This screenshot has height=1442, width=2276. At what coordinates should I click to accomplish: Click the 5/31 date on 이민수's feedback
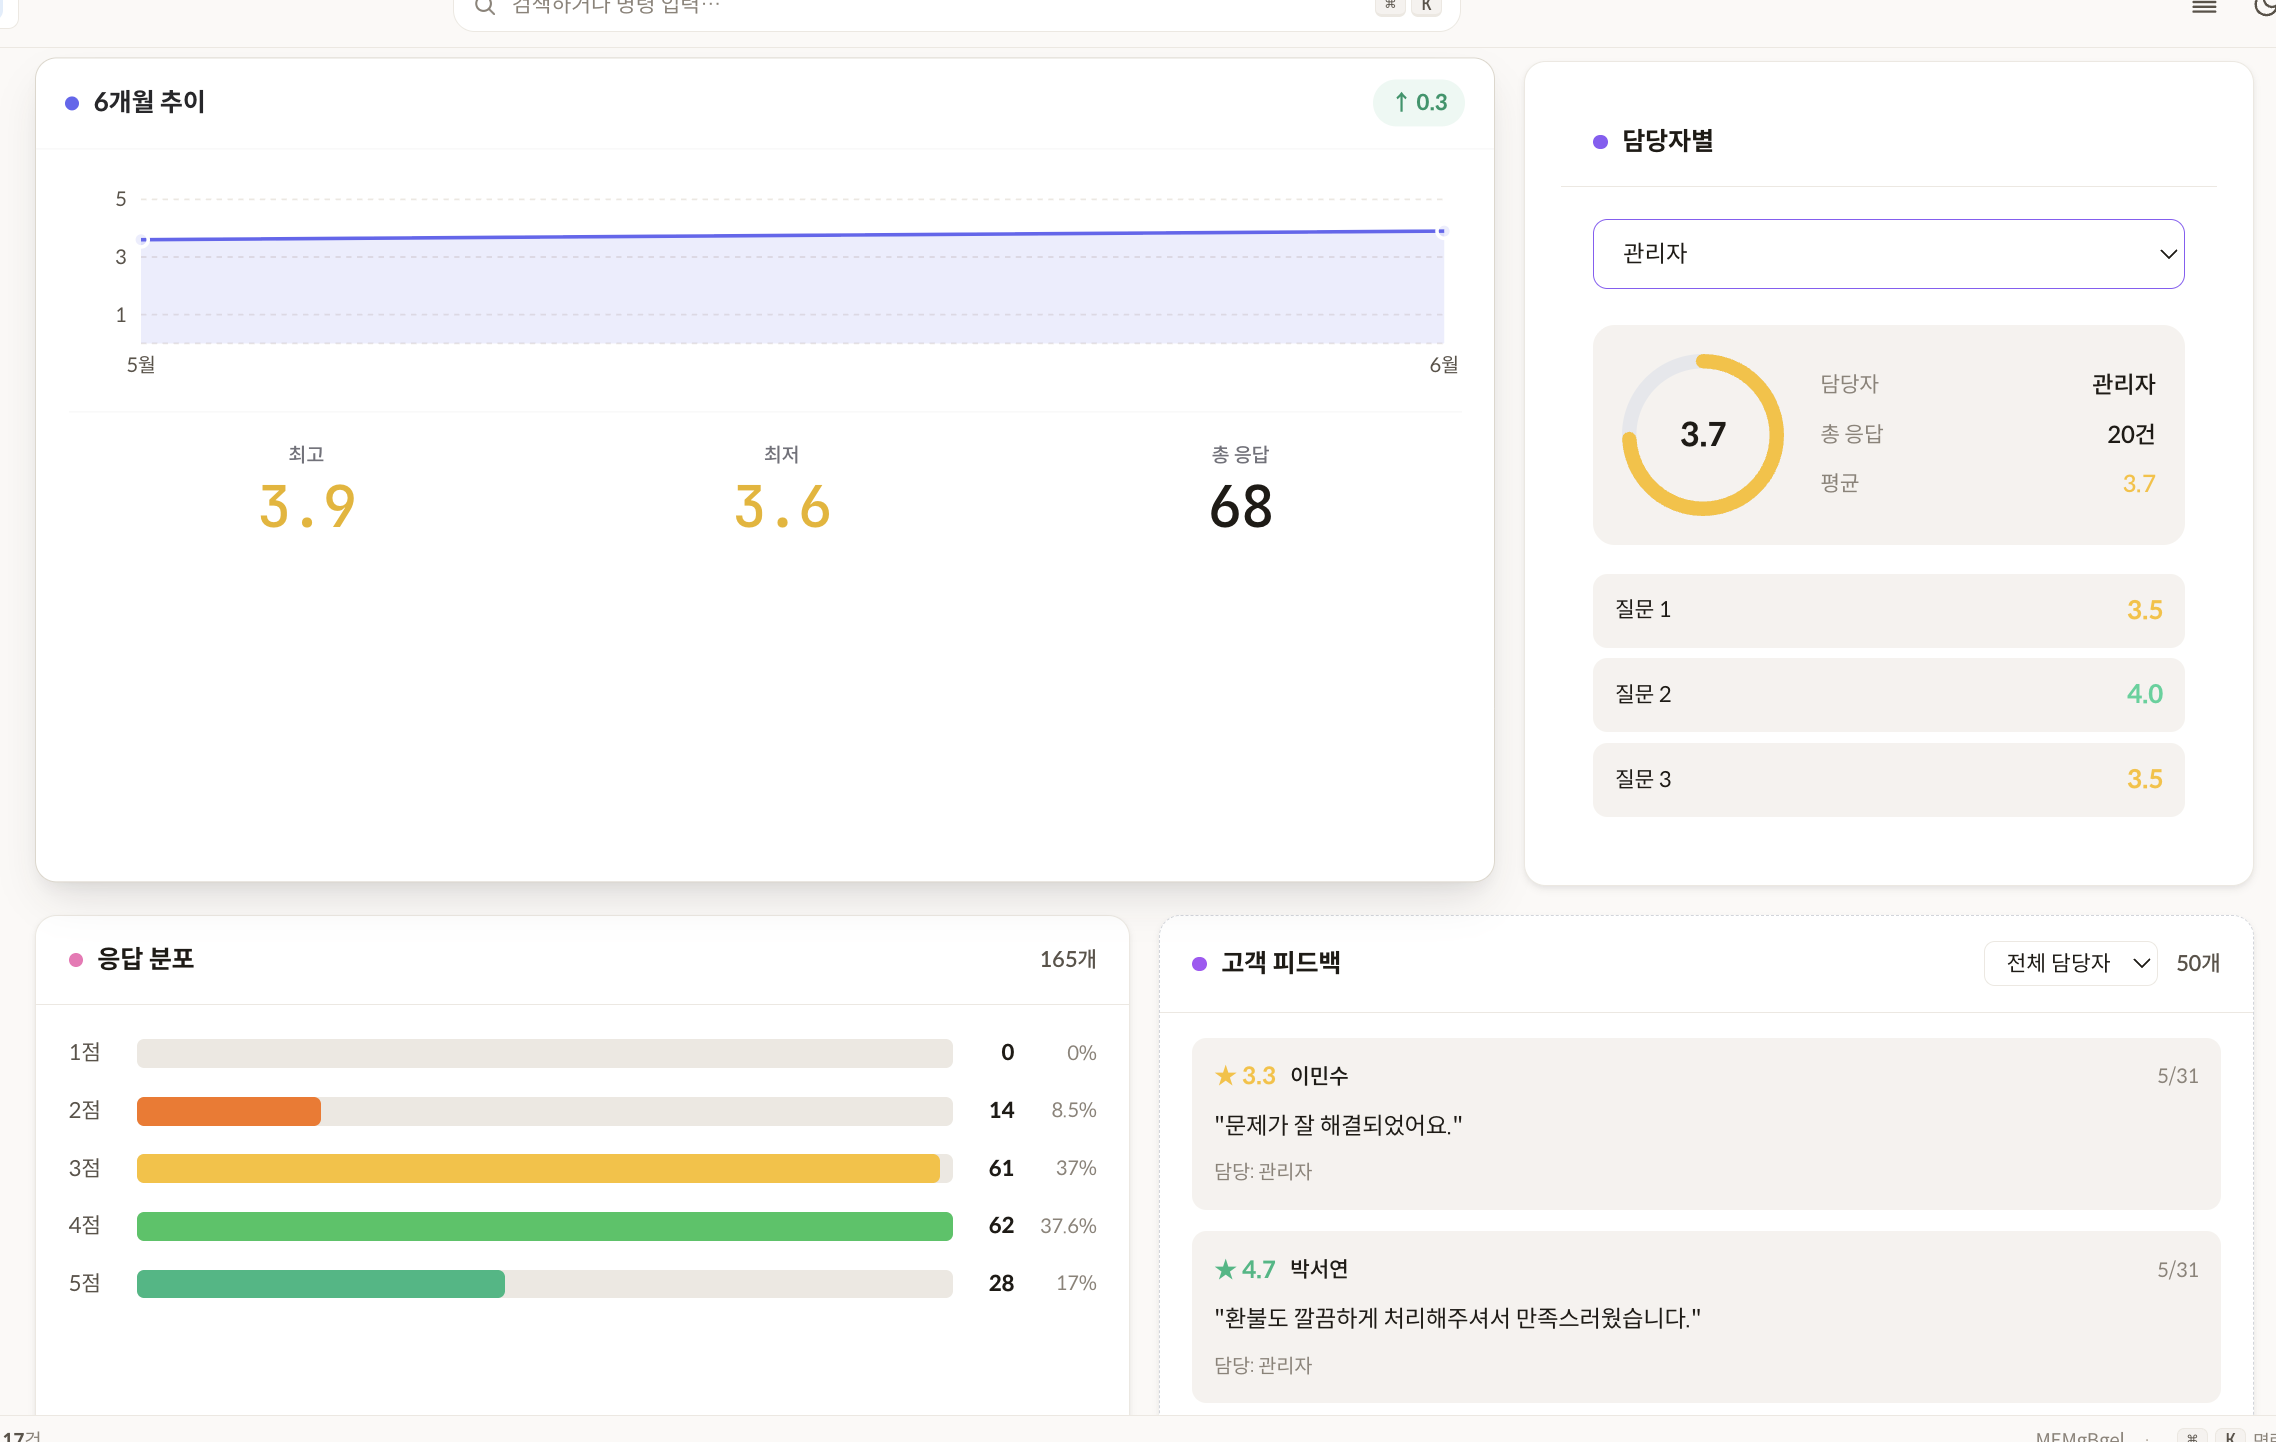(2177, 1076)
